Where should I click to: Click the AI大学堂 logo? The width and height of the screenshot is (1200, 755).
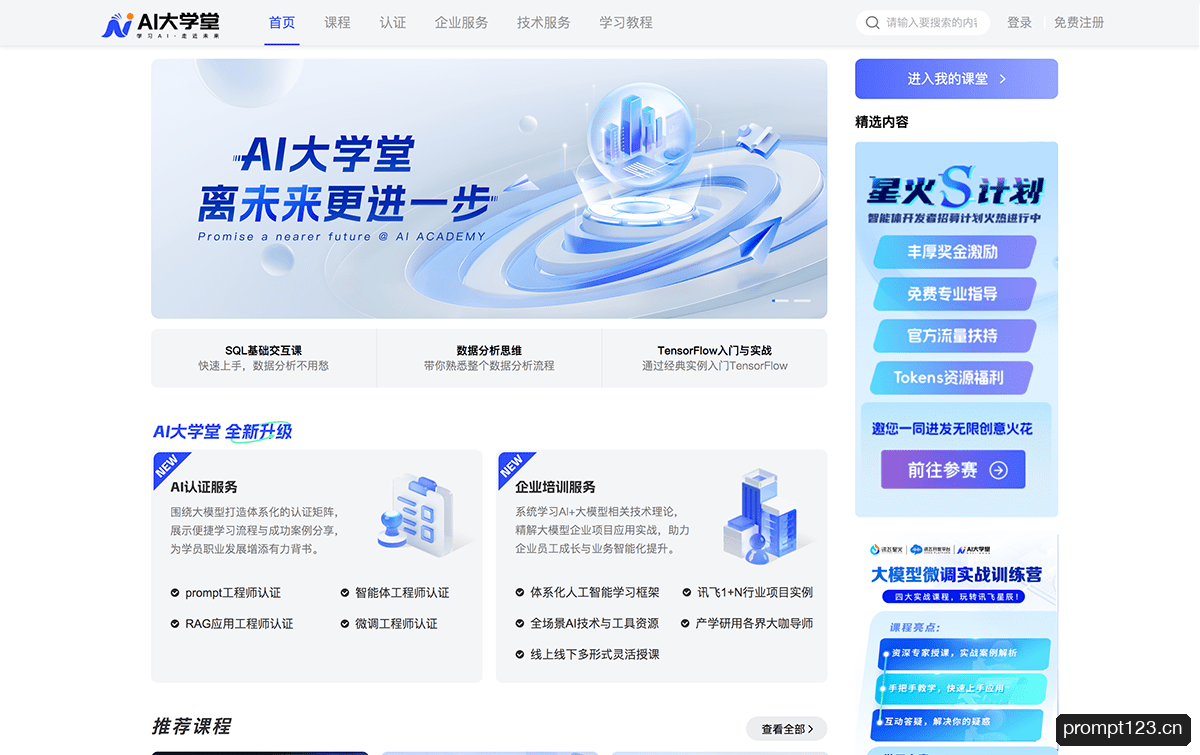click(x=160, y=24)
